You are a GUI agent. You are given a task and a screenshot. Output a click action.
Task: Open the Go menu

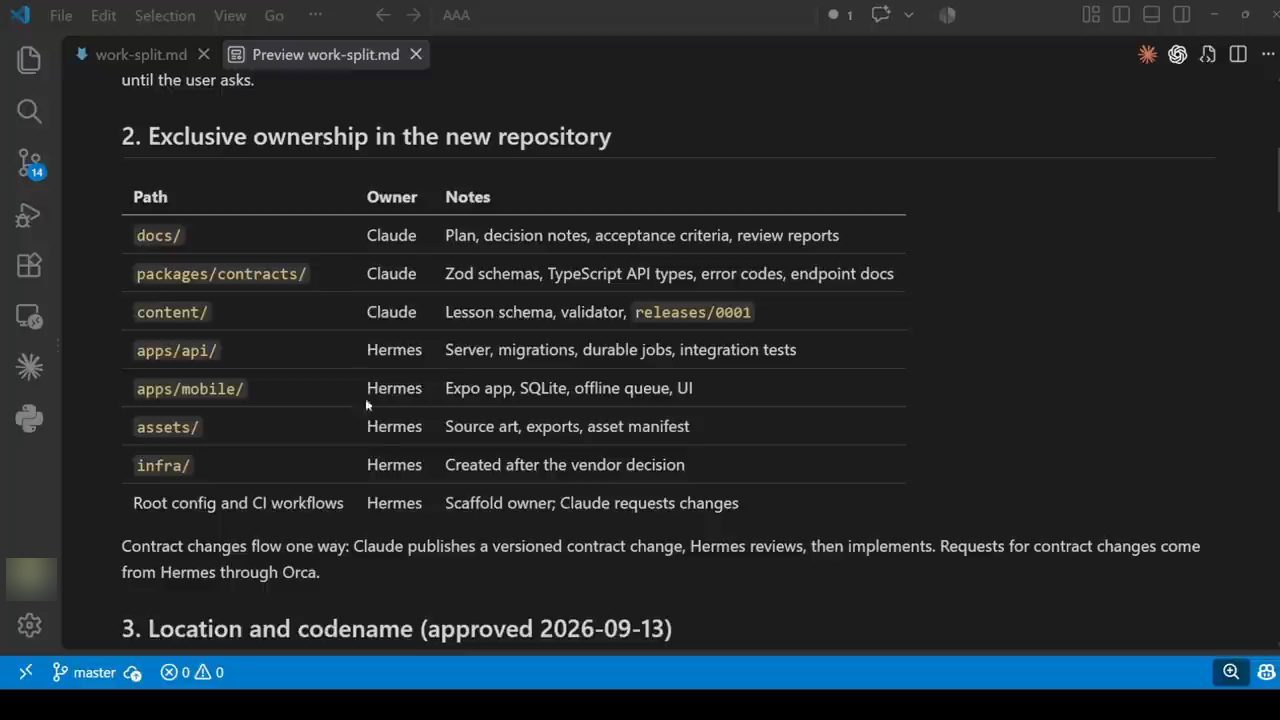point(274,15)
